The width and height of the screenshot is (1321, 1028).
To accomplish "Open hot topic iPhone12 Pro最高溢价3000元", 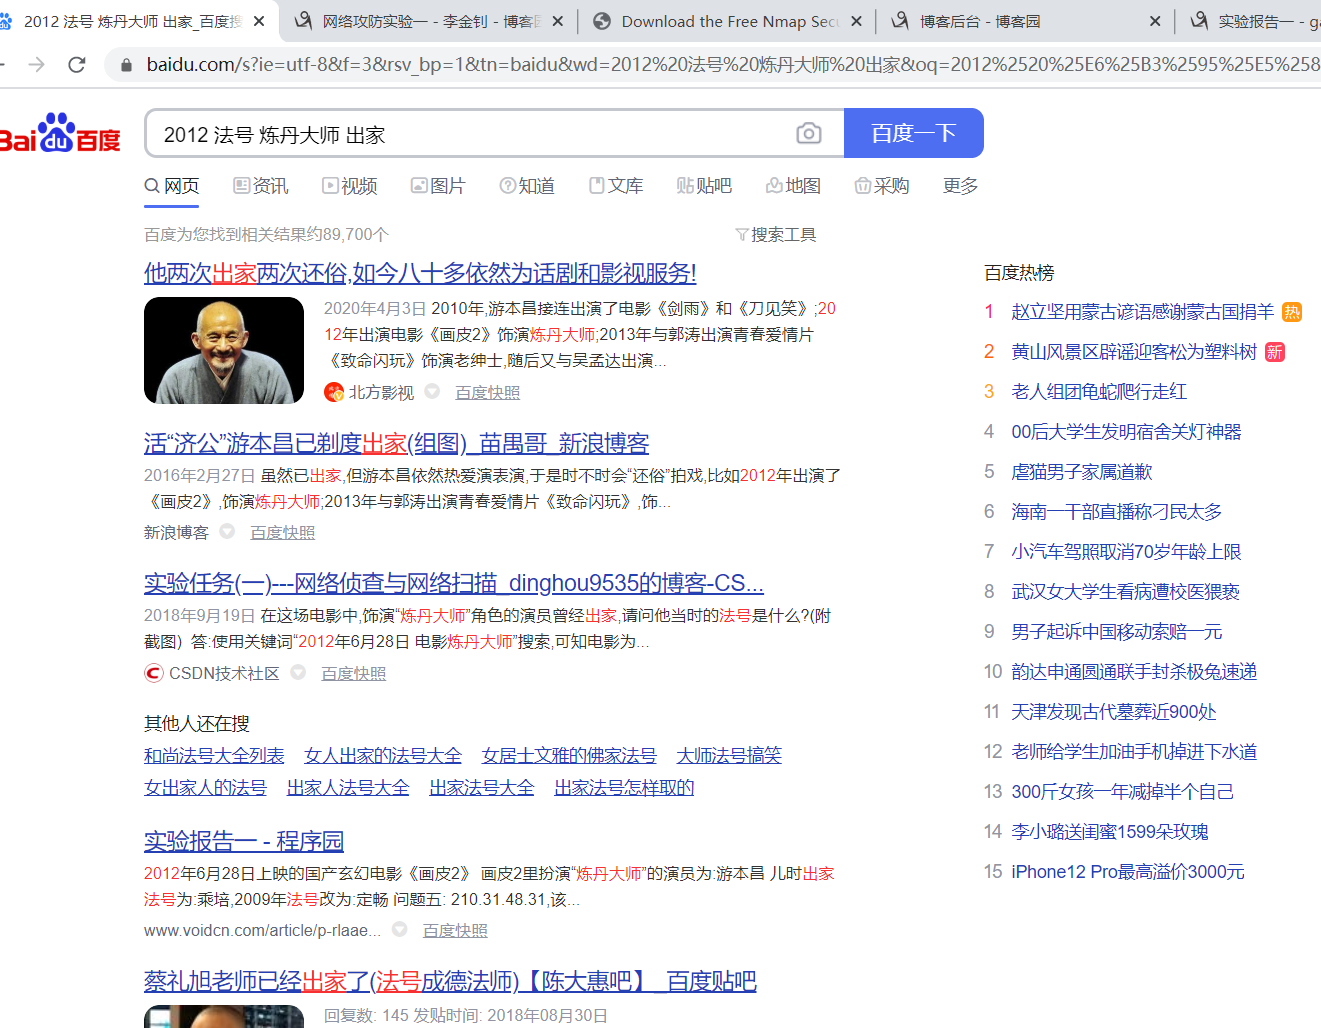I will (x=1128, y=872).
